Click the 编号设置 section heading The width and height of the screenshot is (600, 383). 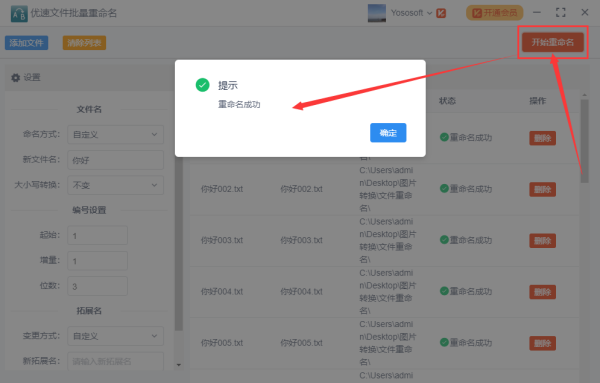[x=89, y=210]
